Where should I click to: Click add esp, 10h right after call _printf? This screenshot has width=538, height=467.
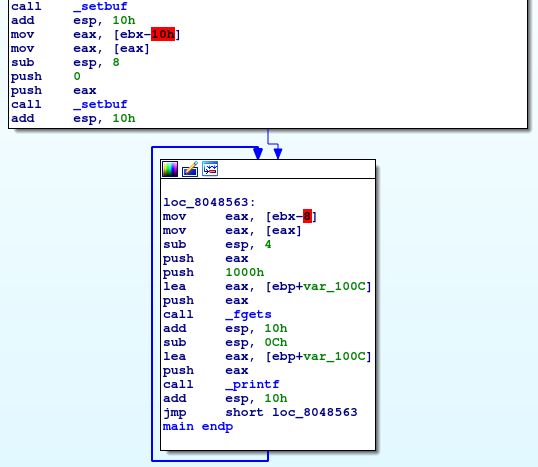(x=225, y=399)
